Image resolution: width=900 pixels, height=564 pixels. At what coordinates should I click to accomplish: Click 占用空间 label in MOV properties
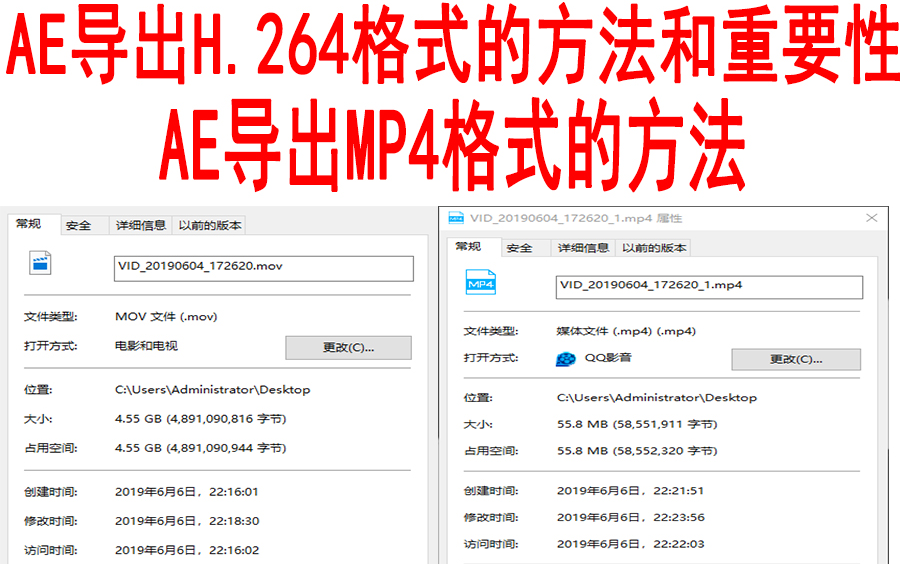(x=51, y=448)
